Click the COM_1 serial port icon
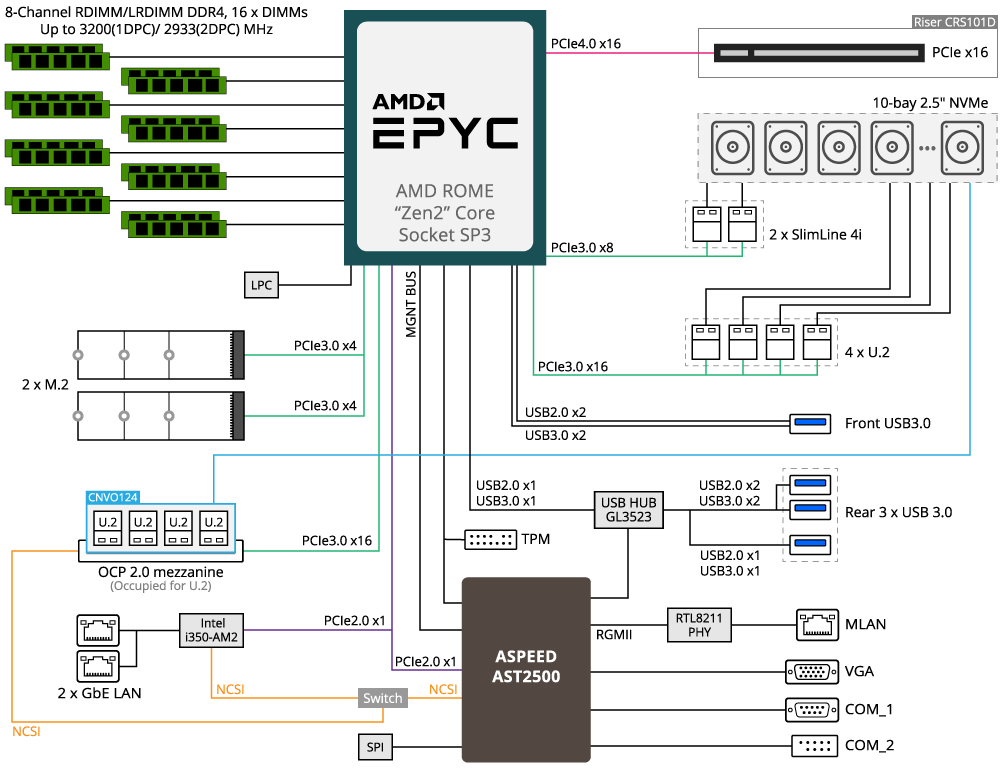Viewport: 1000px width, 770px height. tap(812, 709)
